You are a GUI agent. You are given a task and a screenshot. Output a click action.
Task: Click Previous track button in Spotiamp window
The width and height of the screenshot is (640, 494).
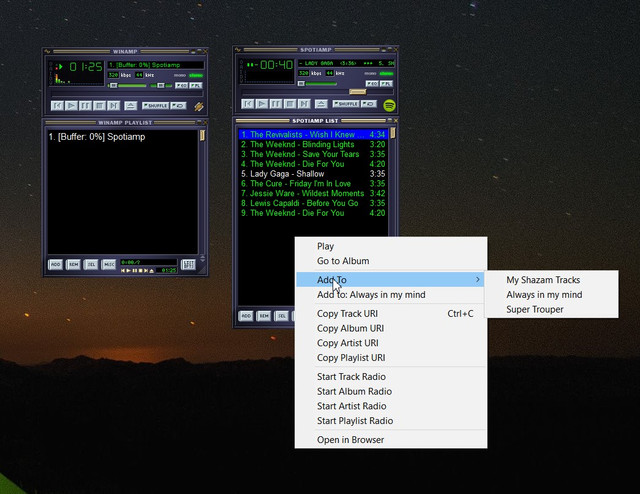coord(248,104)
